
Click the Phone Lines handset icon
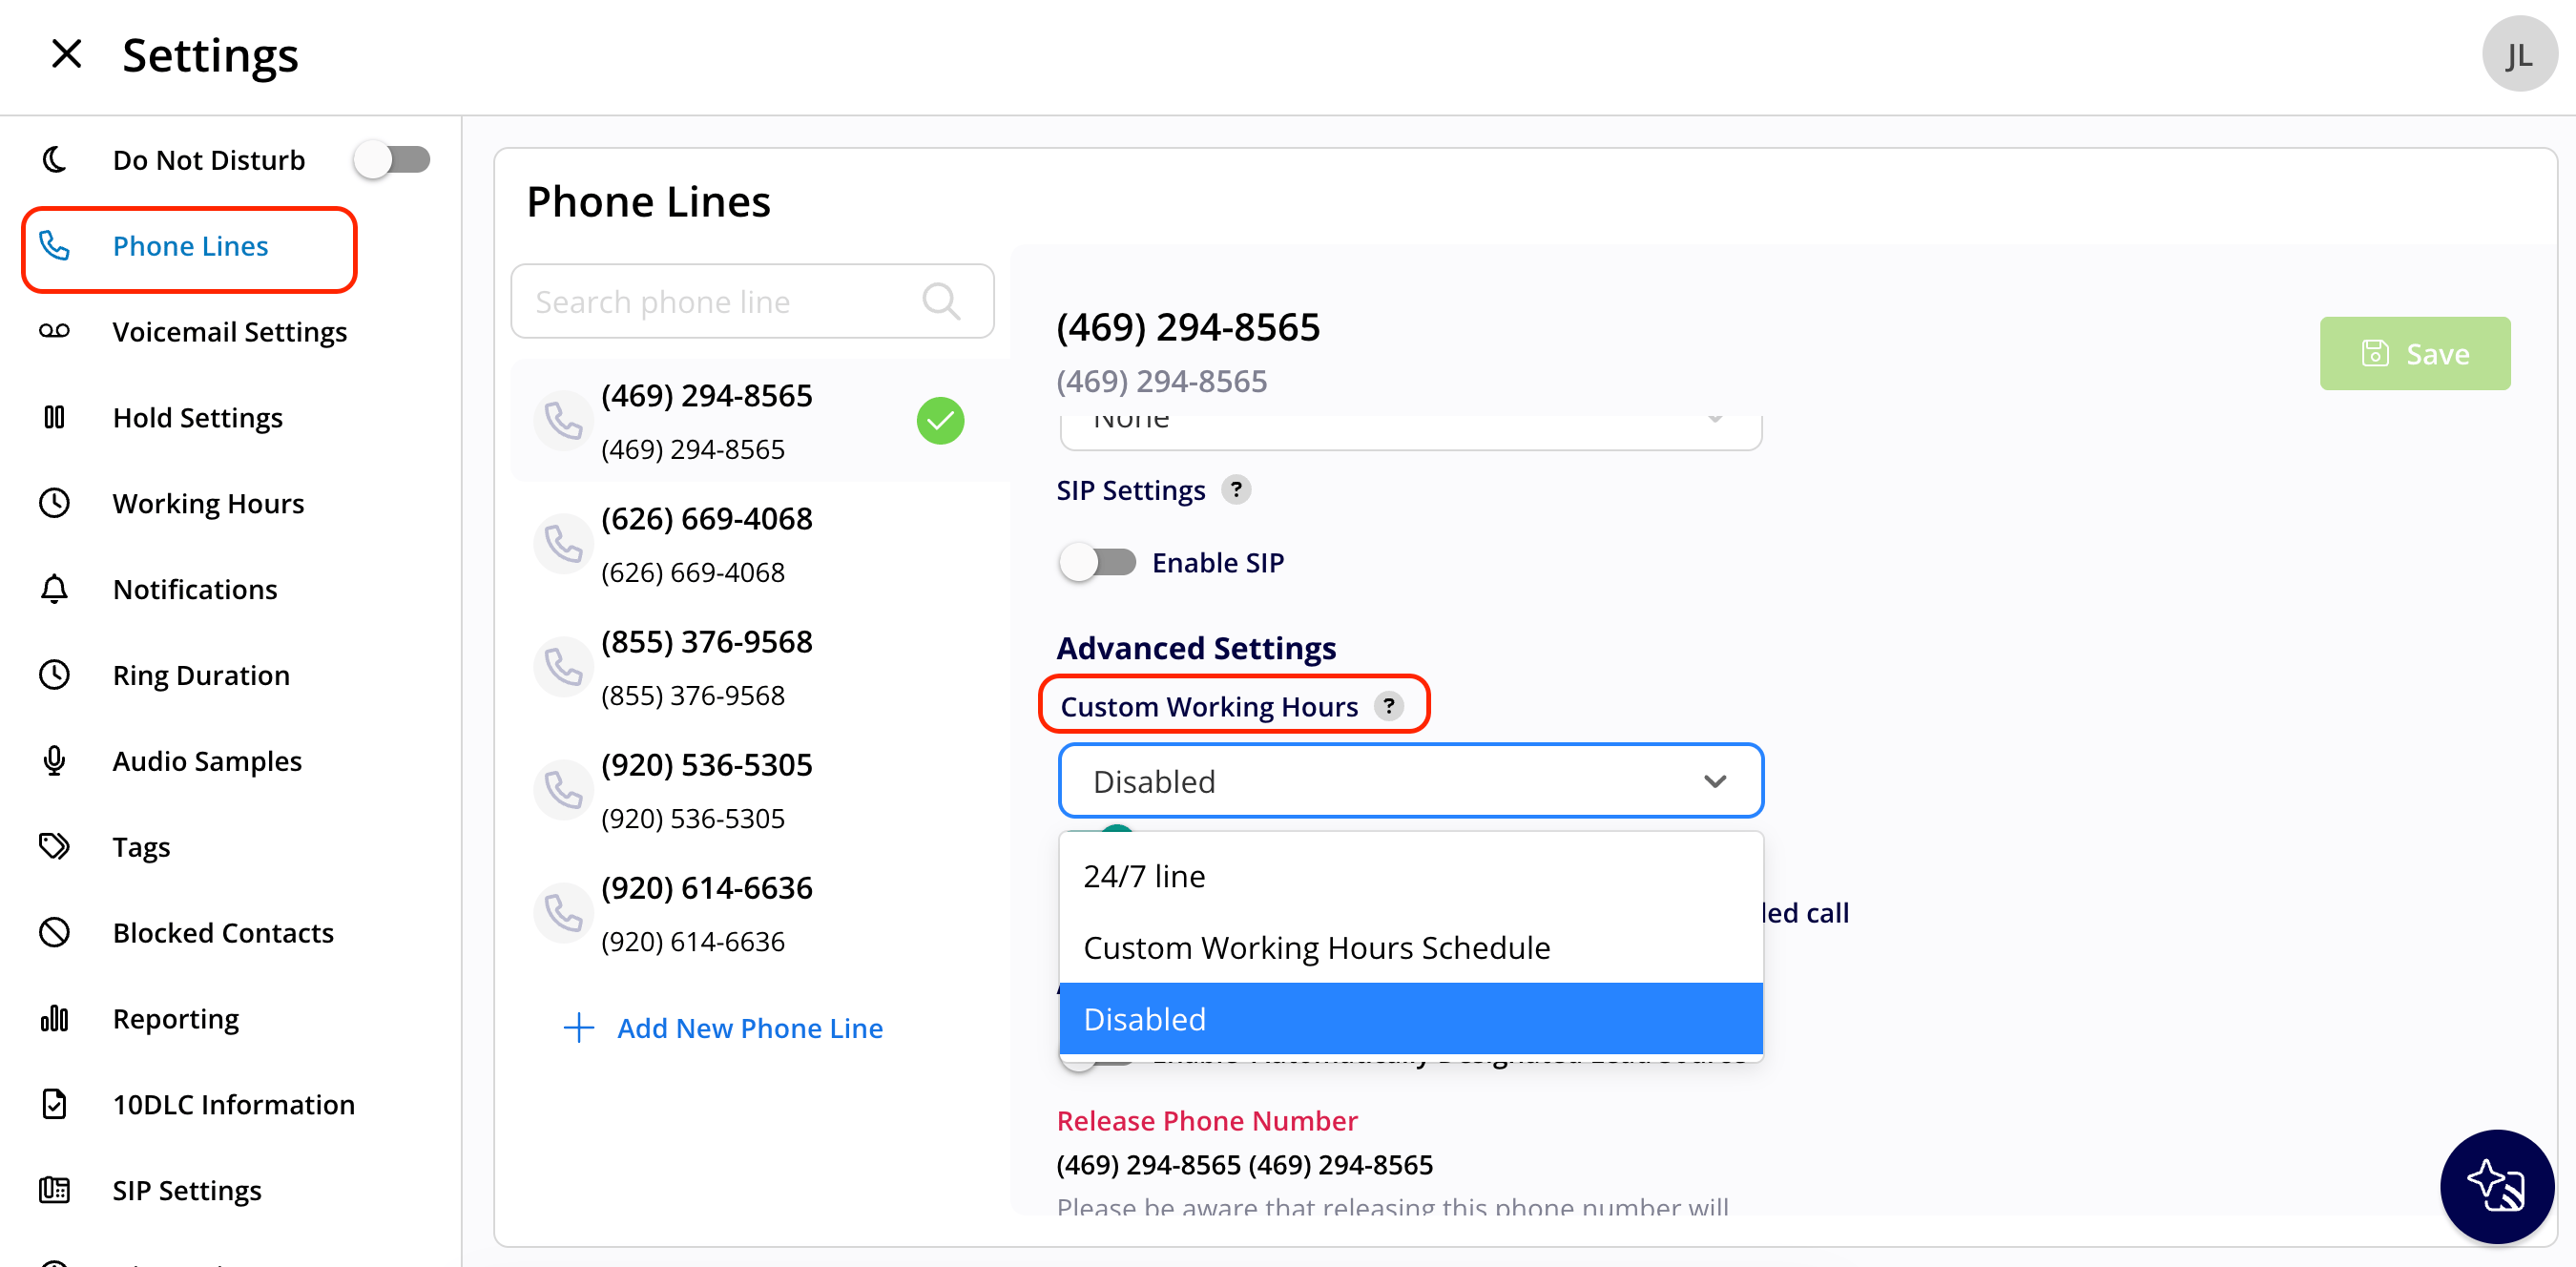pyautogui.click(x=54, y=246)
